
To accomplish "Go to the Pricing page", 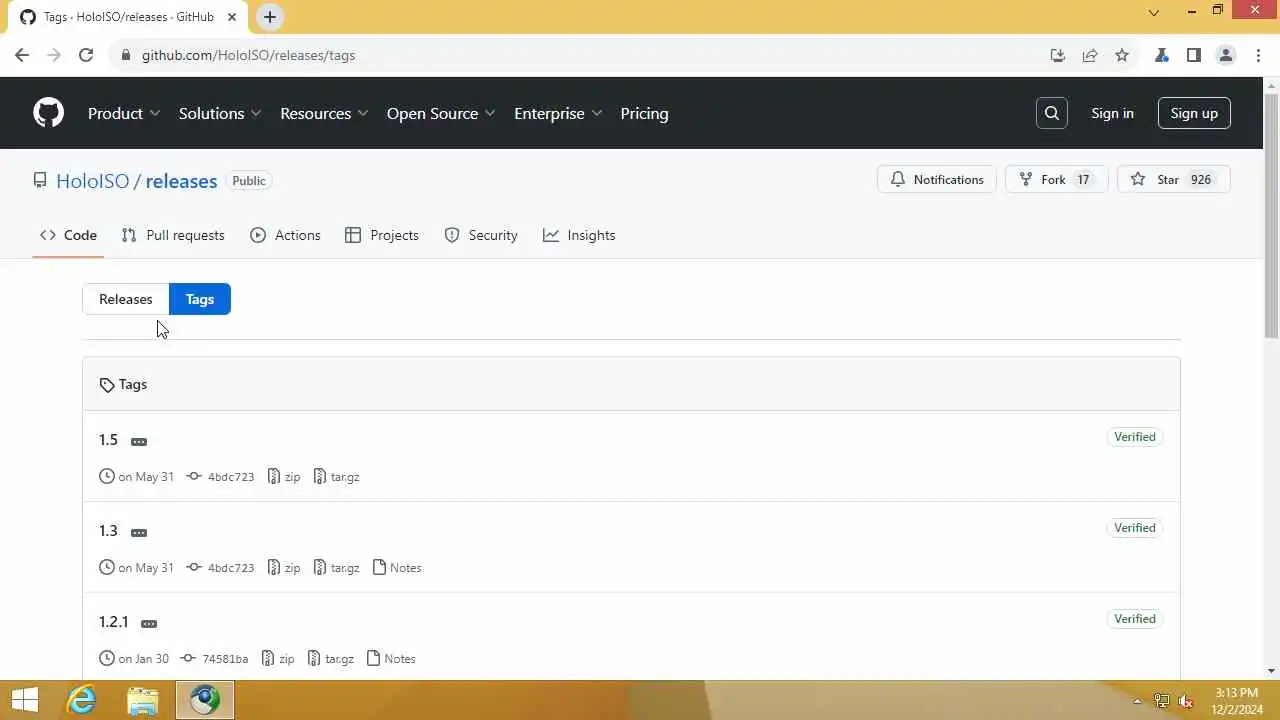I will click(644, 113).
